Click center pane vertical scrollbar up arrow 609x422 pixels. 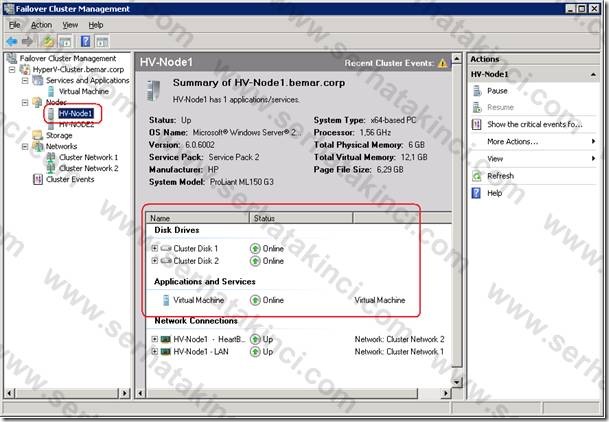click(x=457, y=59)
